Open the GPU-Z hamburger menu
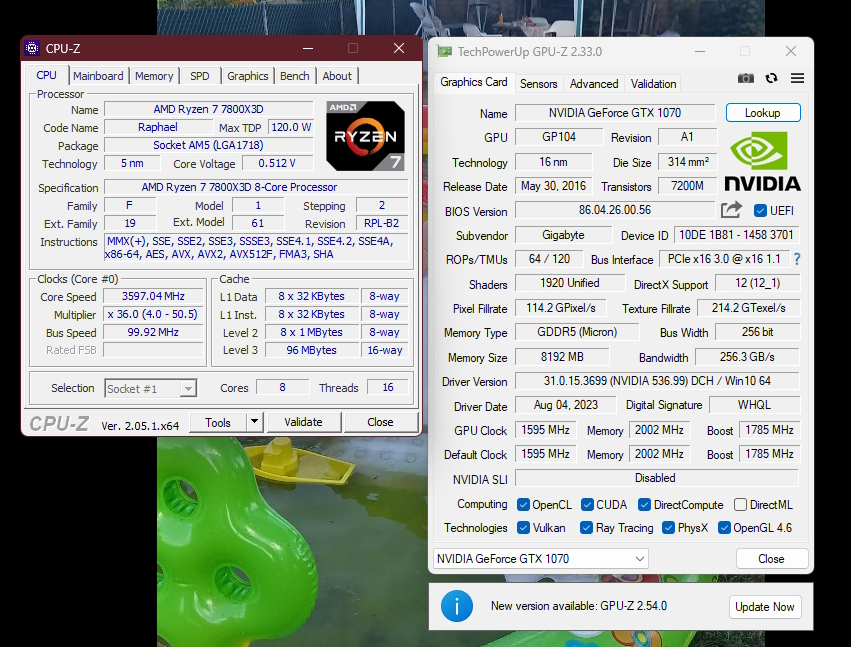 (x=797, y=78)
